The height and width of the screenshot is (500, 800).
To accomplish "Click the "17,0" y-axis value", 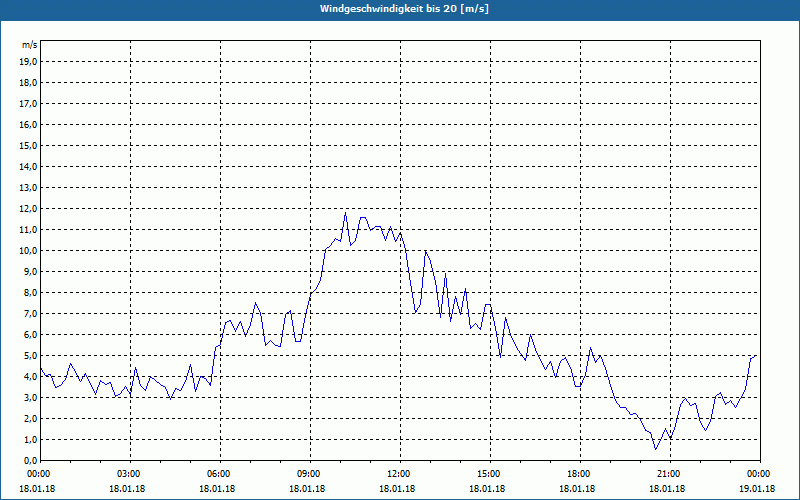I will pyautogui.click(x=29, y=104).
